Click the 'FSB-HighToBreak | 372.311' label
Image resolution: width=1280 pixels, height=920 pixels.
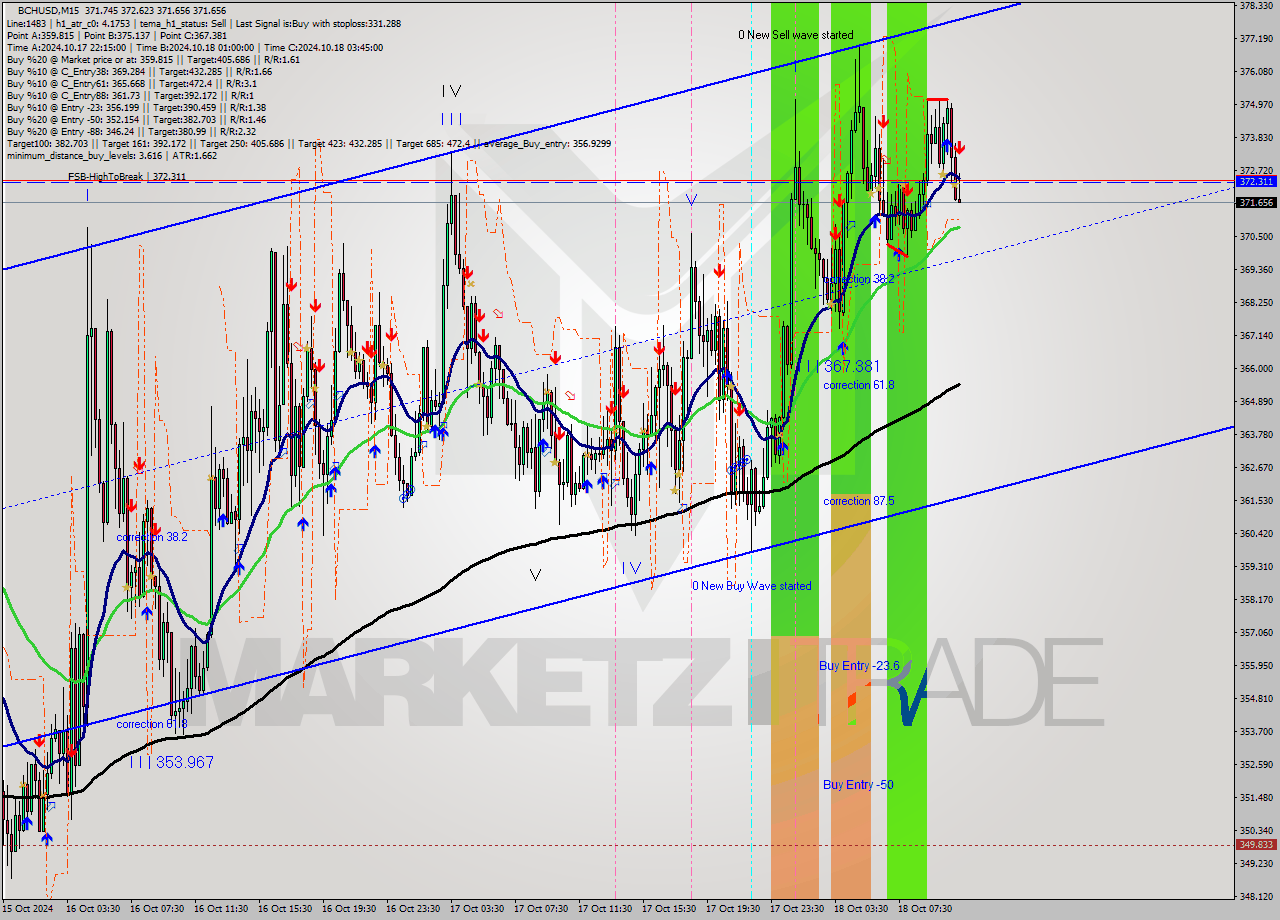click(x=126, y=176)
